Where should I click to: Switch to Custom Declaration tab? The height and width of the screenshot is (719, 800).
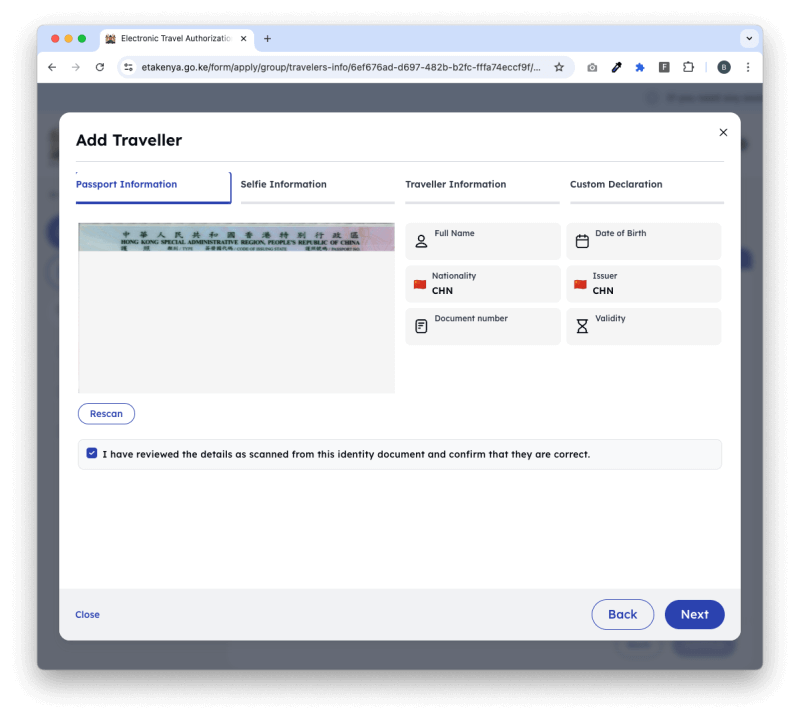click(x=647, y=187)
